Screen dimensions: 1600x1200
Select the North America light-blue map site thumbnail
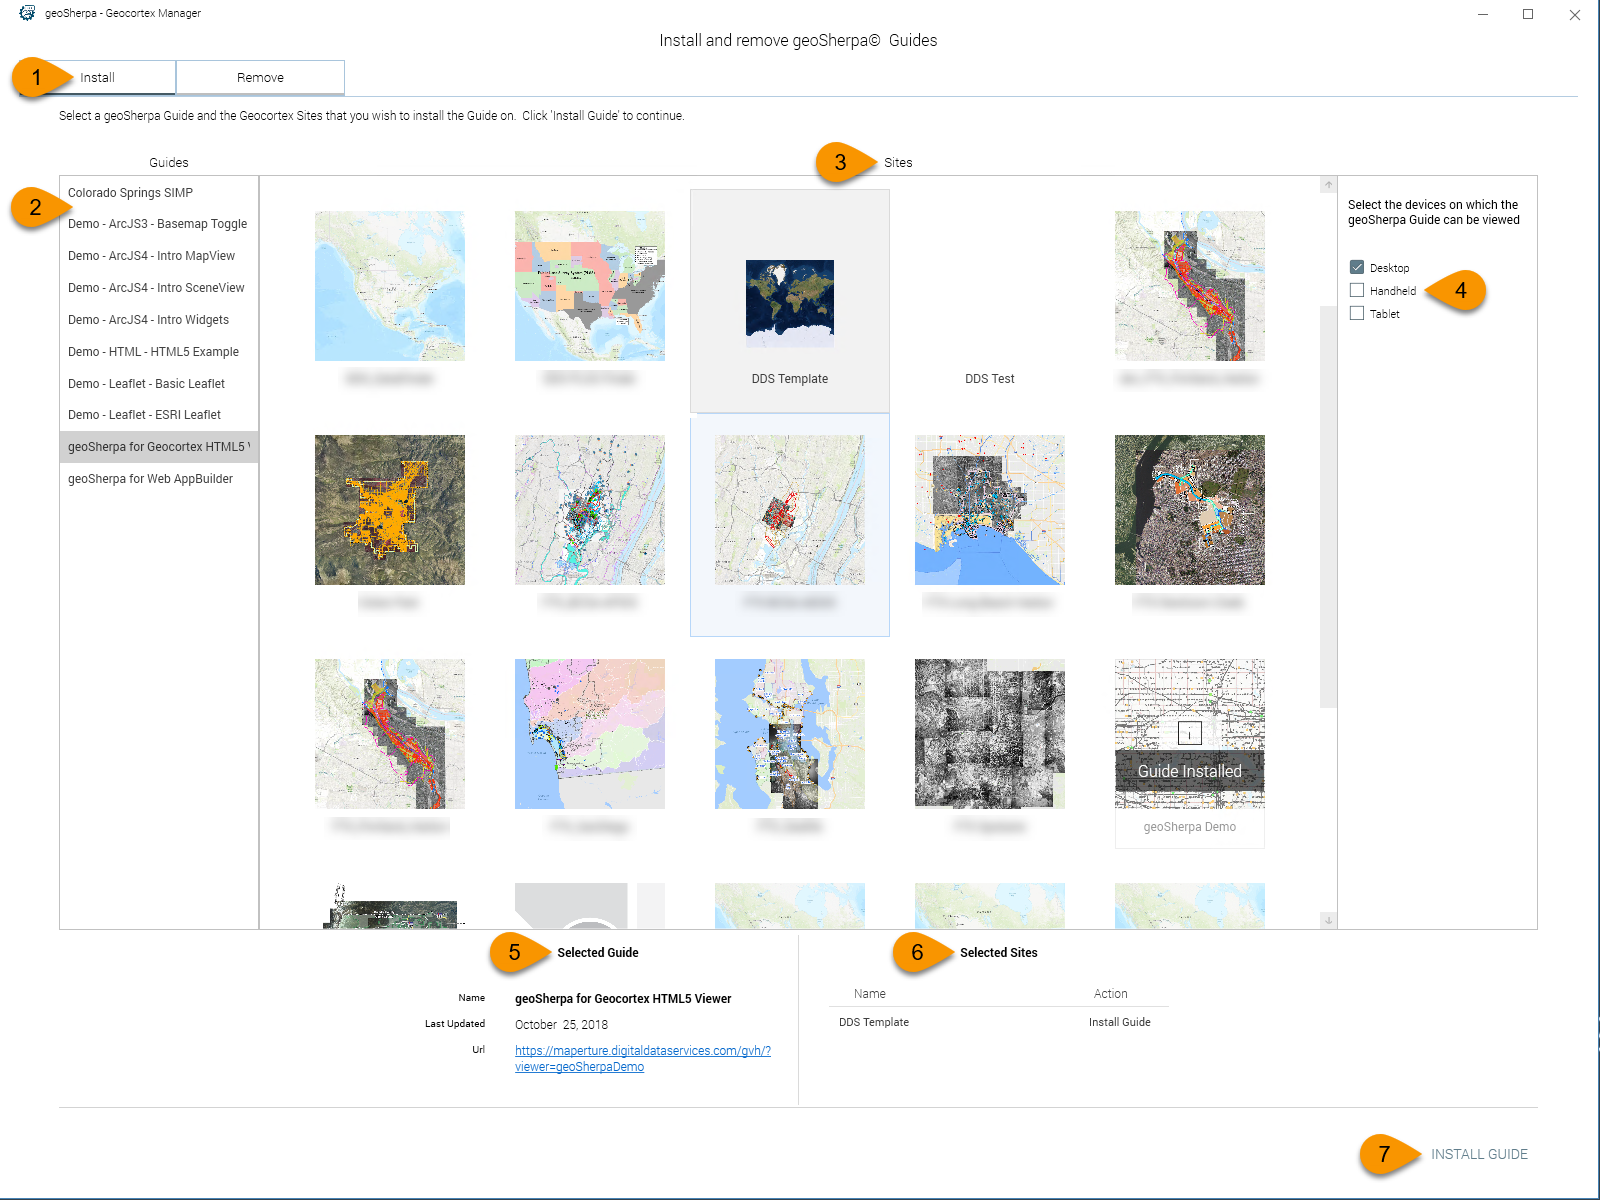pos(390,286)
